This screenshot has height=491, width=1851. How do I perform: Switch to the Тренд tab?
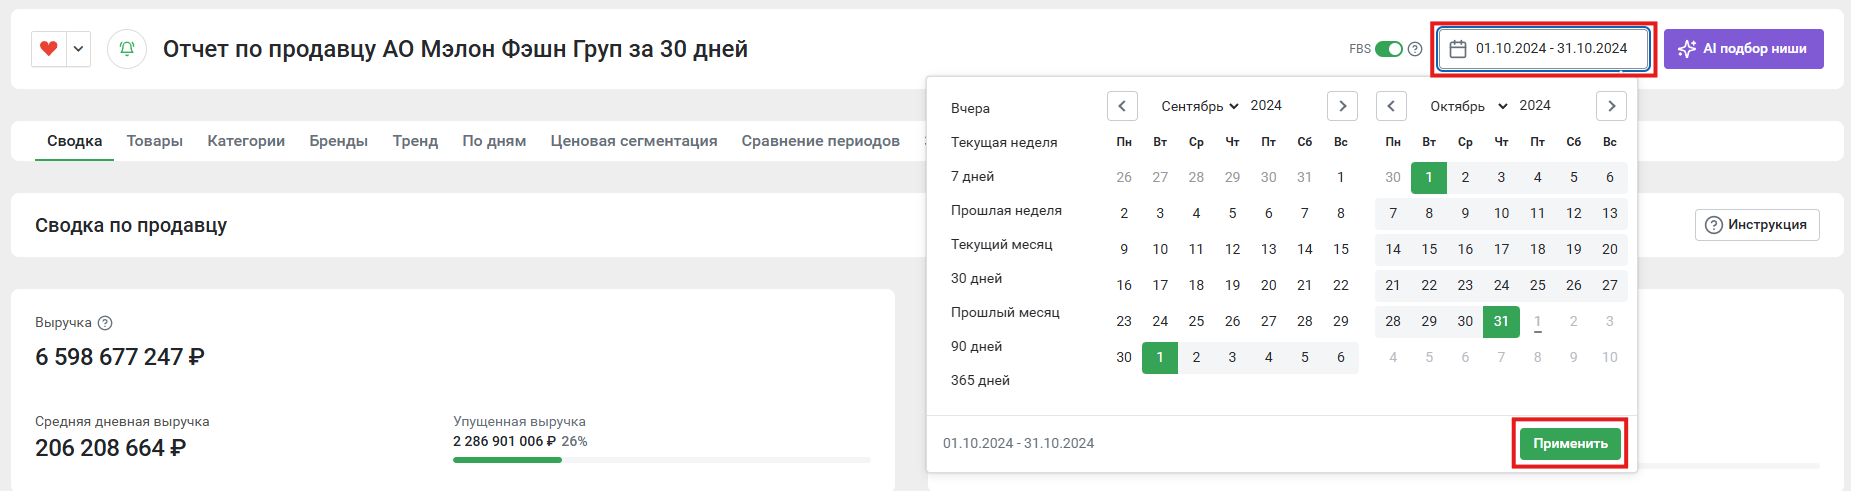[415, 141]
